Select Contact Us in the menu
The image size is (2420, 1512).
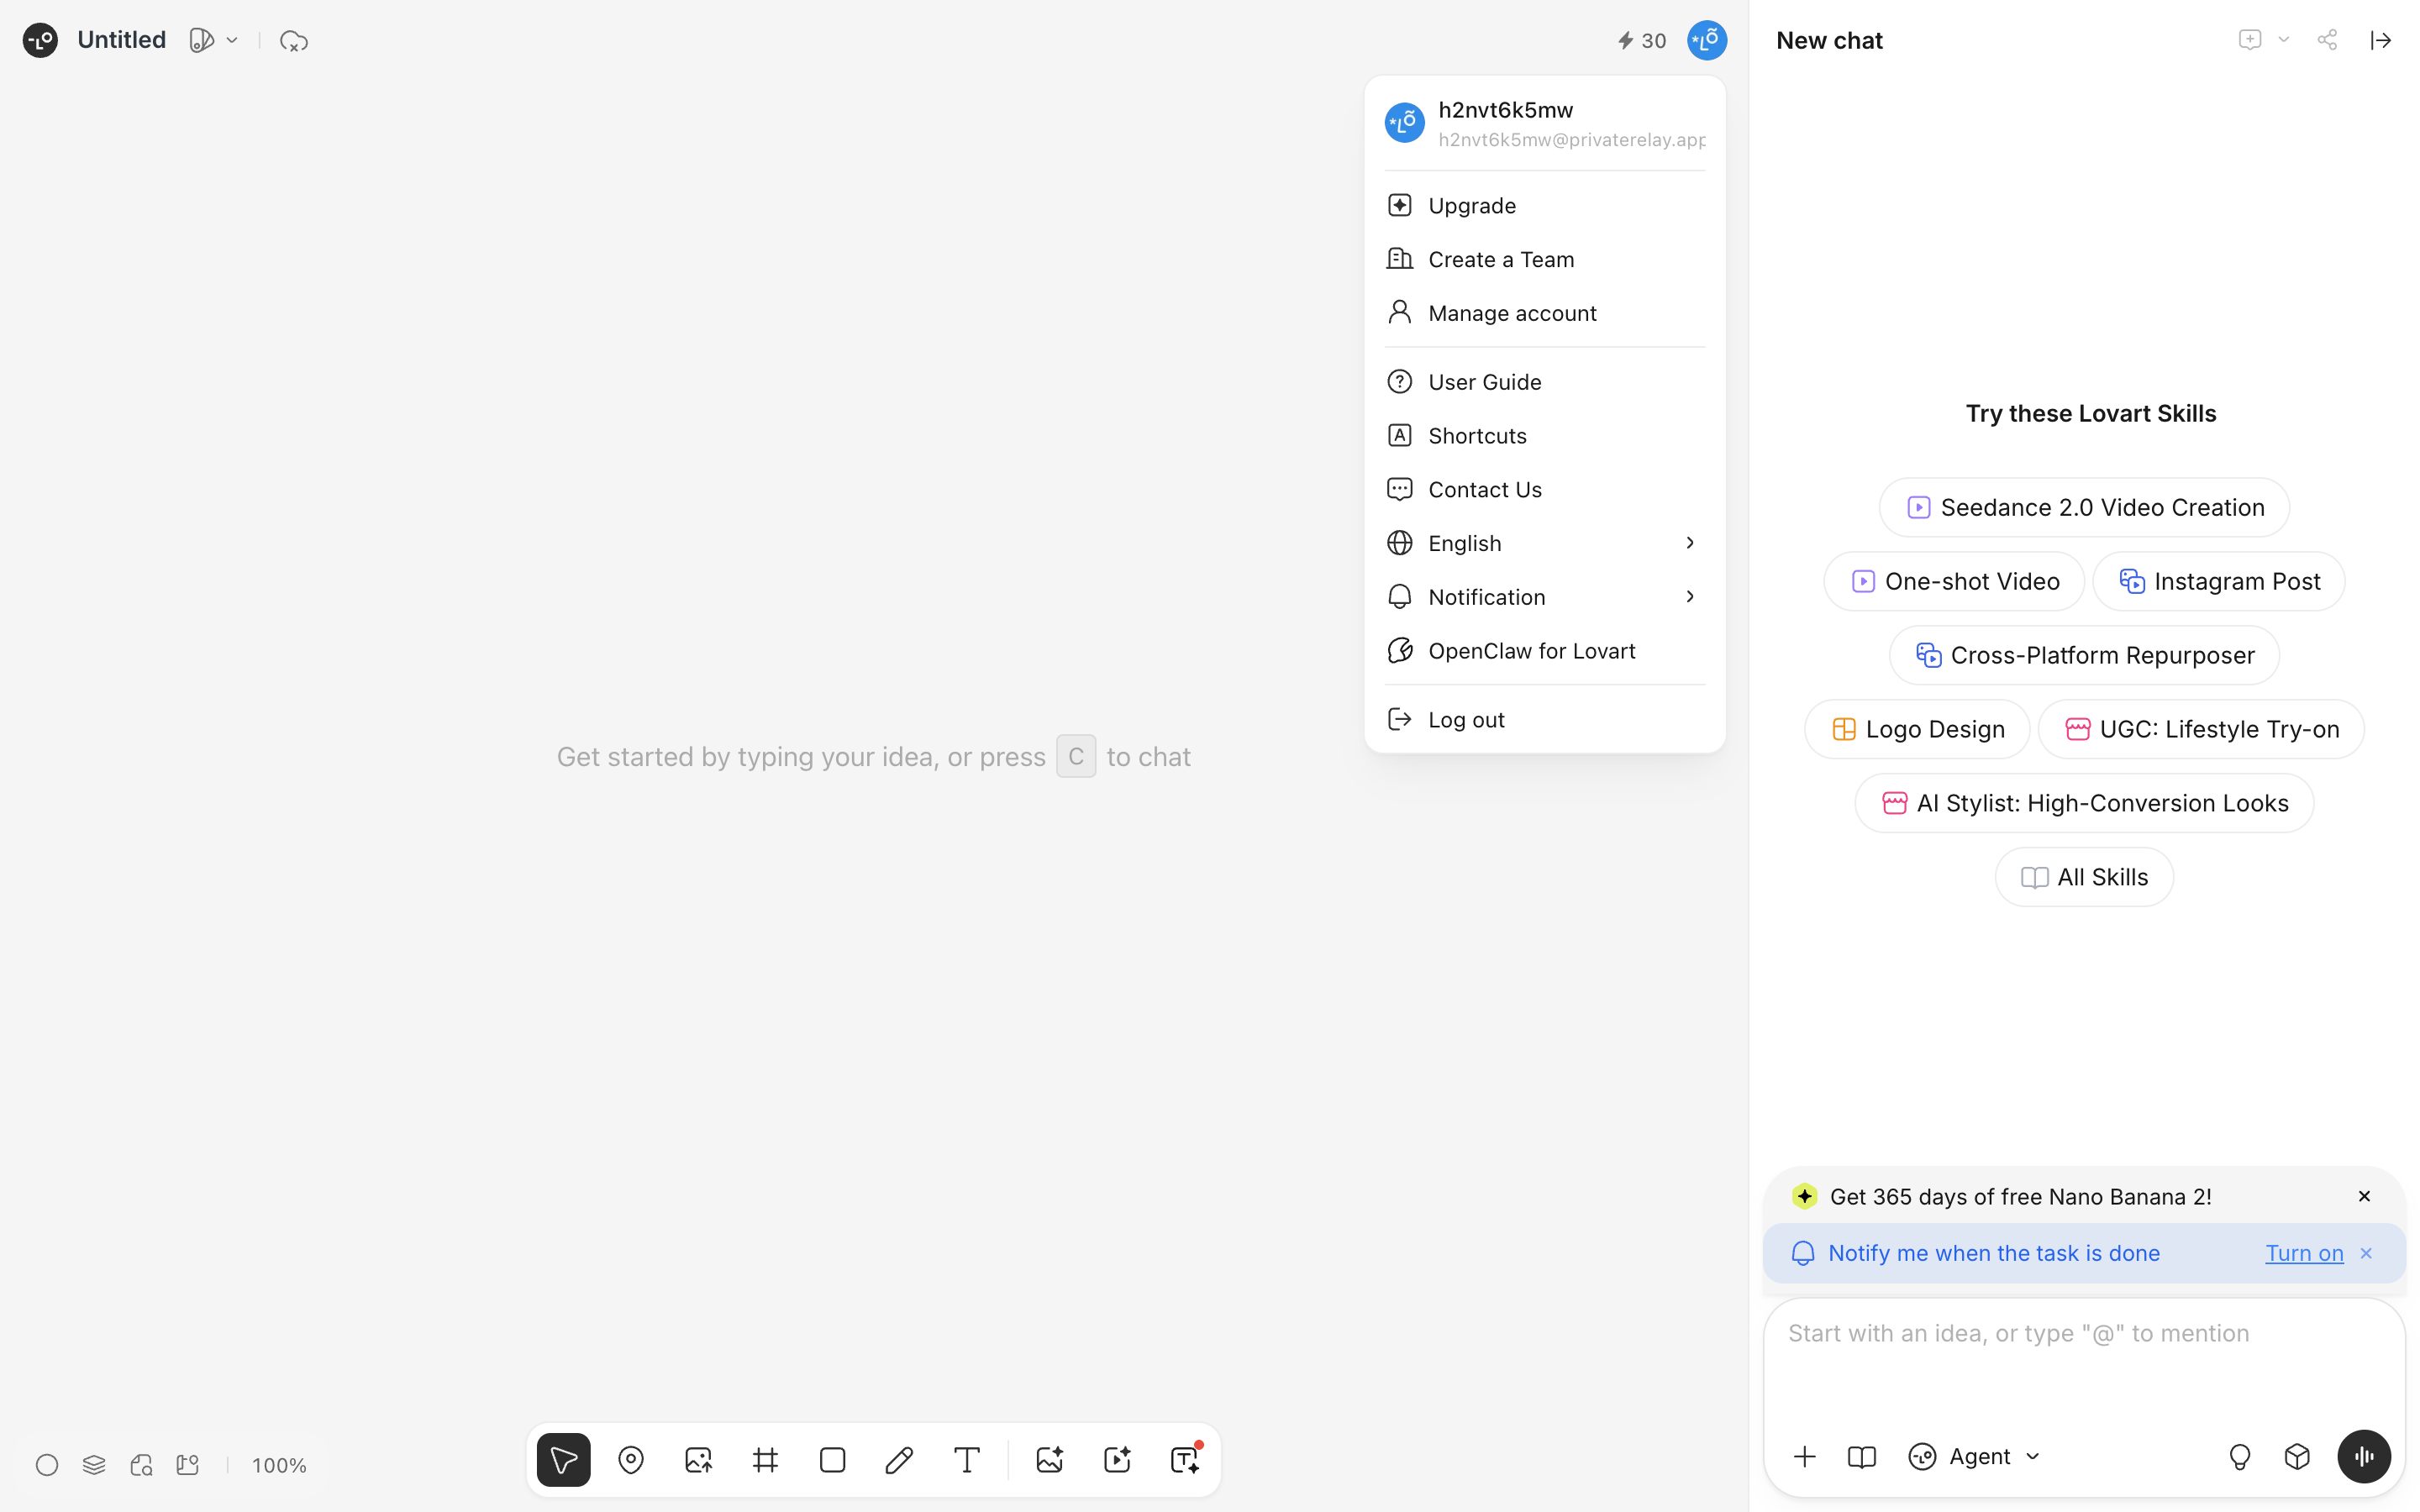[x=1545, y=489]
